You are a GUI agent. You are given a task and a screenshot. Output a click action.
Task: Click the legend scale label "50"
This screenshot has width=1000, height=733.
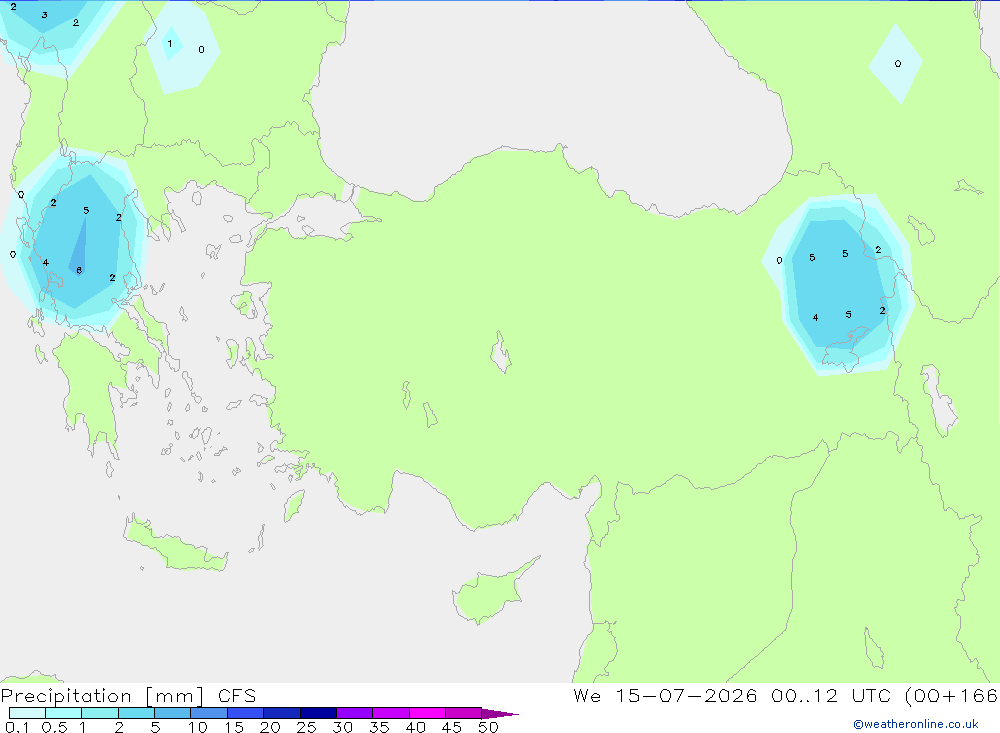488,727
